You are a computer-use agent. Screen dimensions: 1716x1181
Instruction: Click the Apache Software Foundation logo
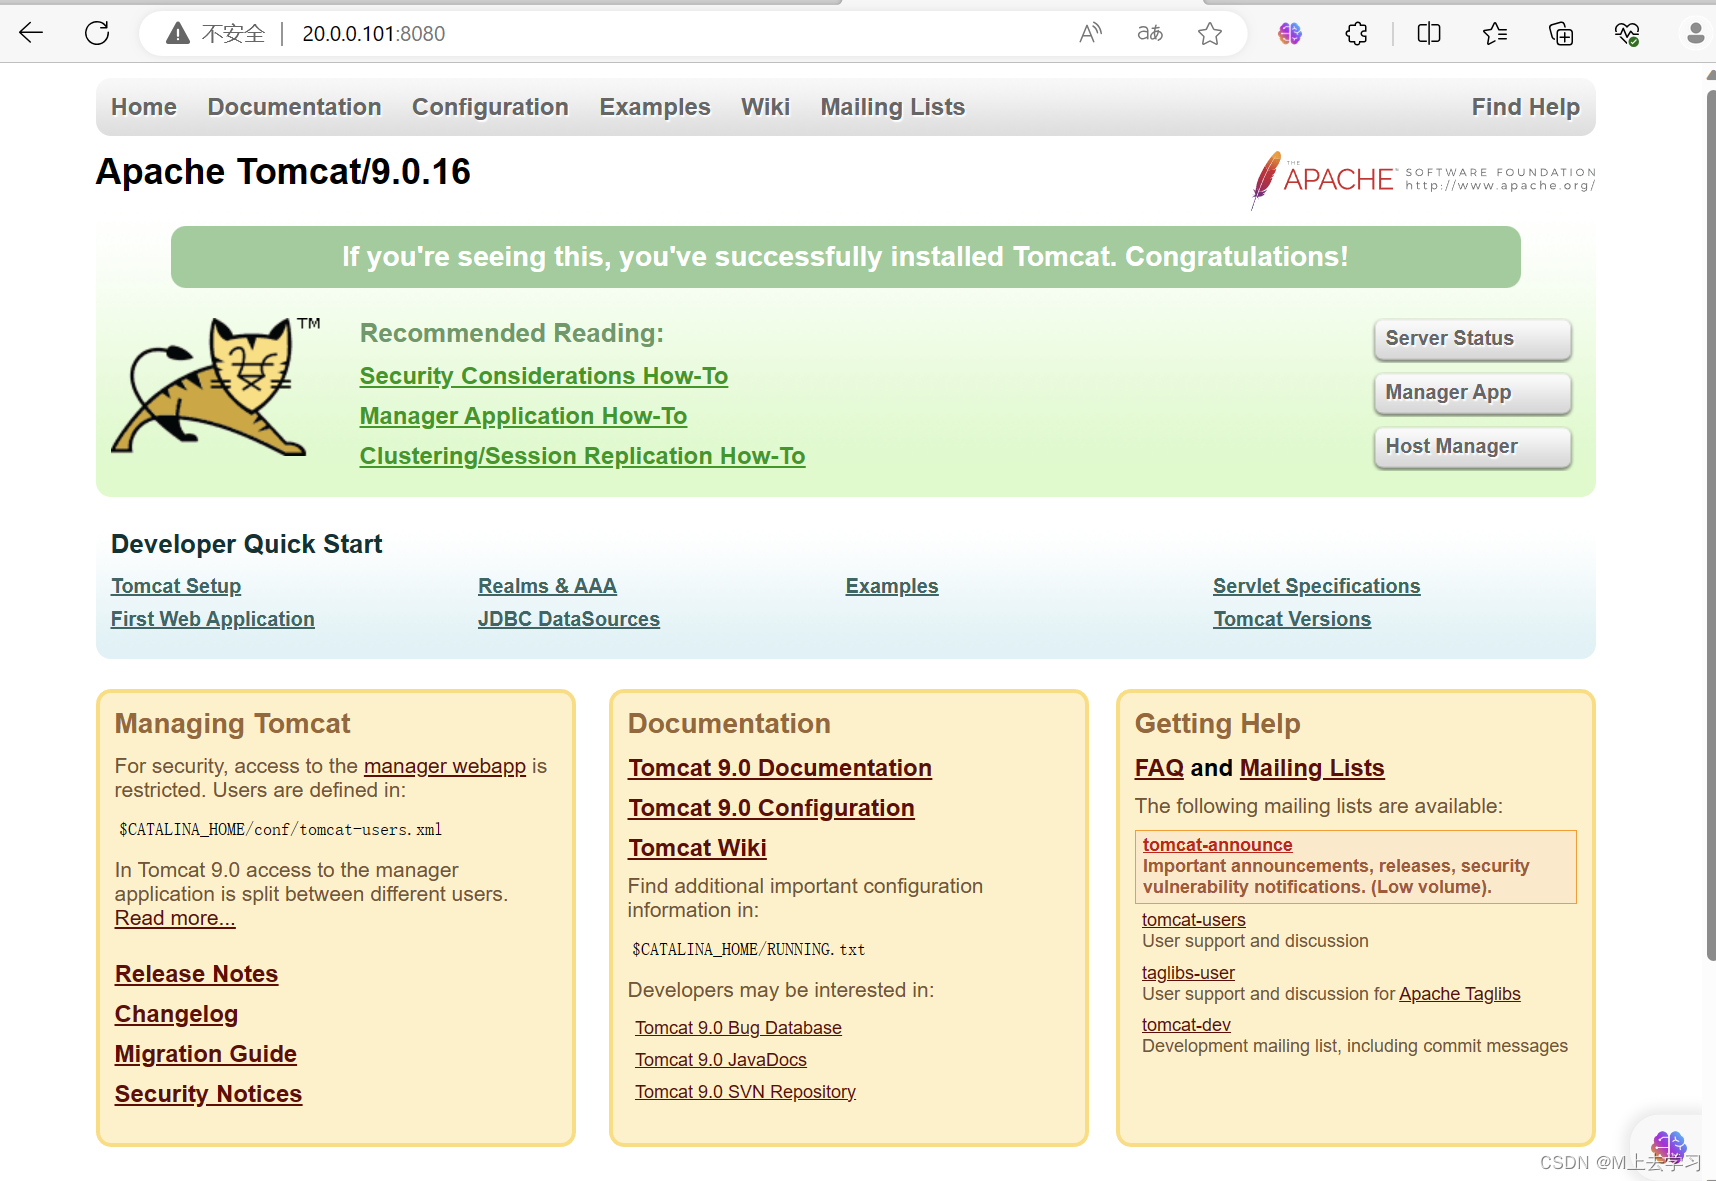tap(1423, 180)
